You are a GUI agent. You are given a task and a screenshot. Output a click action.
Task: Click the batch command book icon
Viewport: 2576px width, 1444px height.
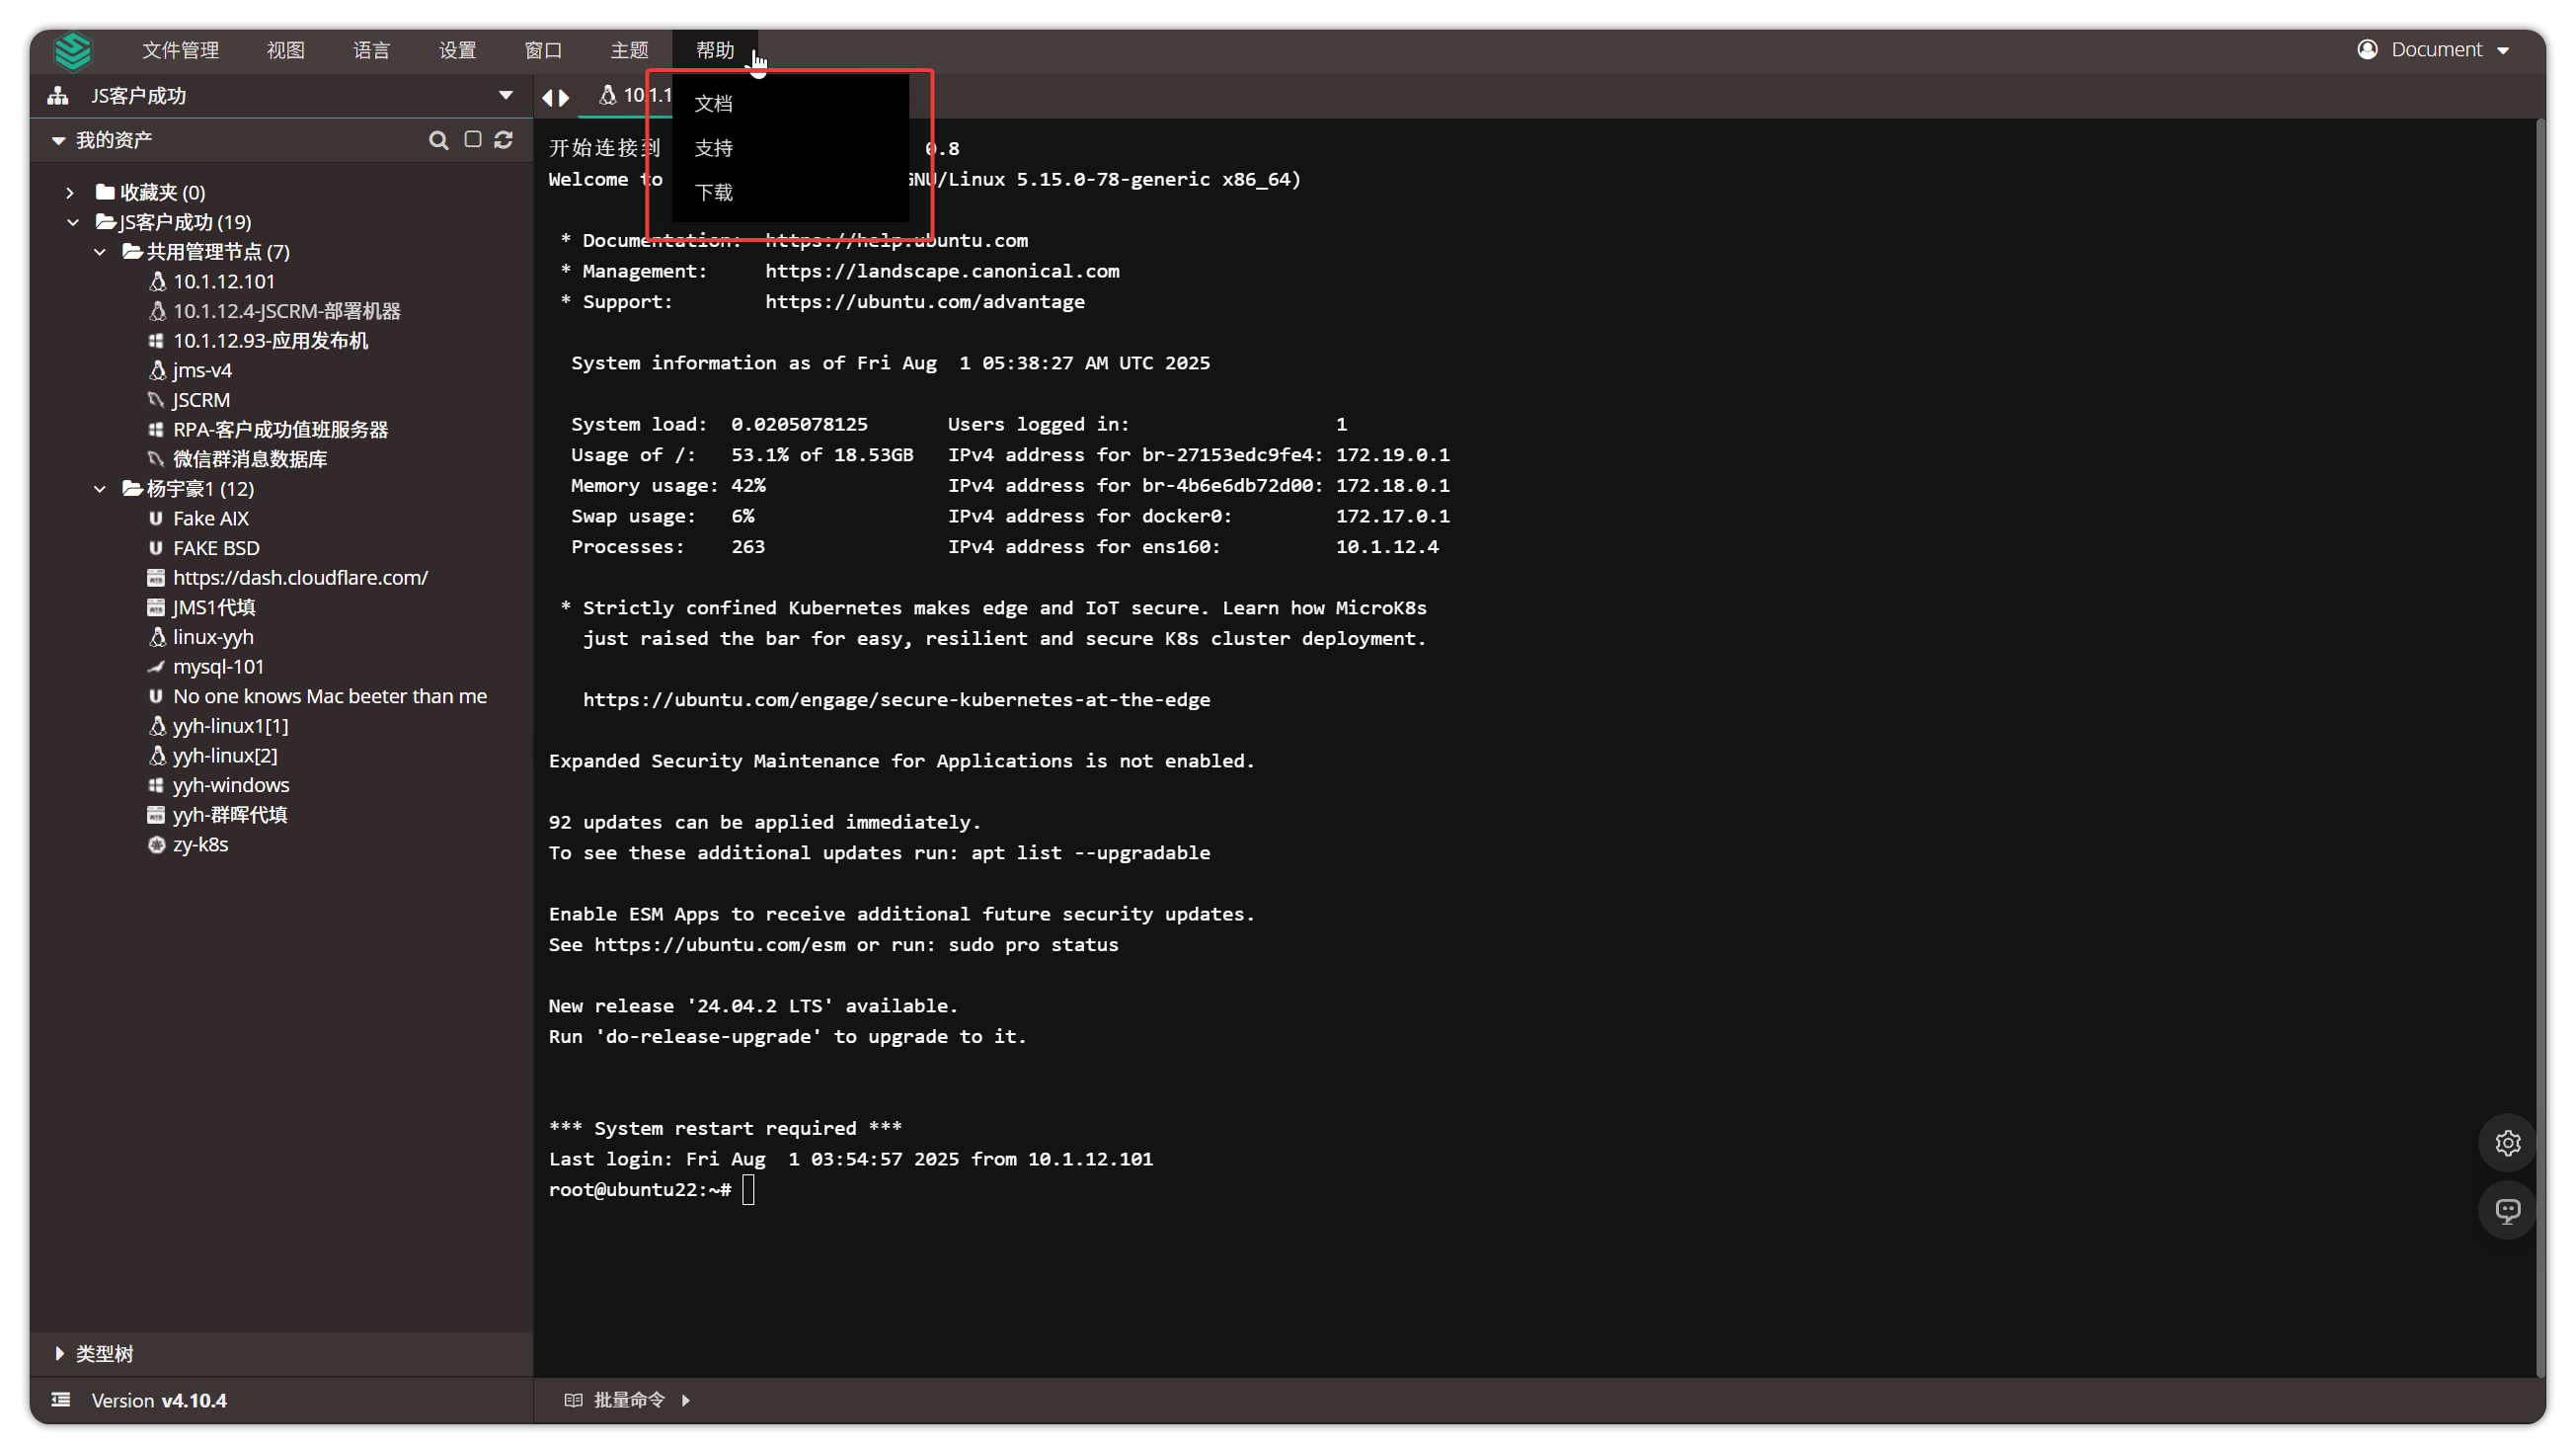point(573,1399)
